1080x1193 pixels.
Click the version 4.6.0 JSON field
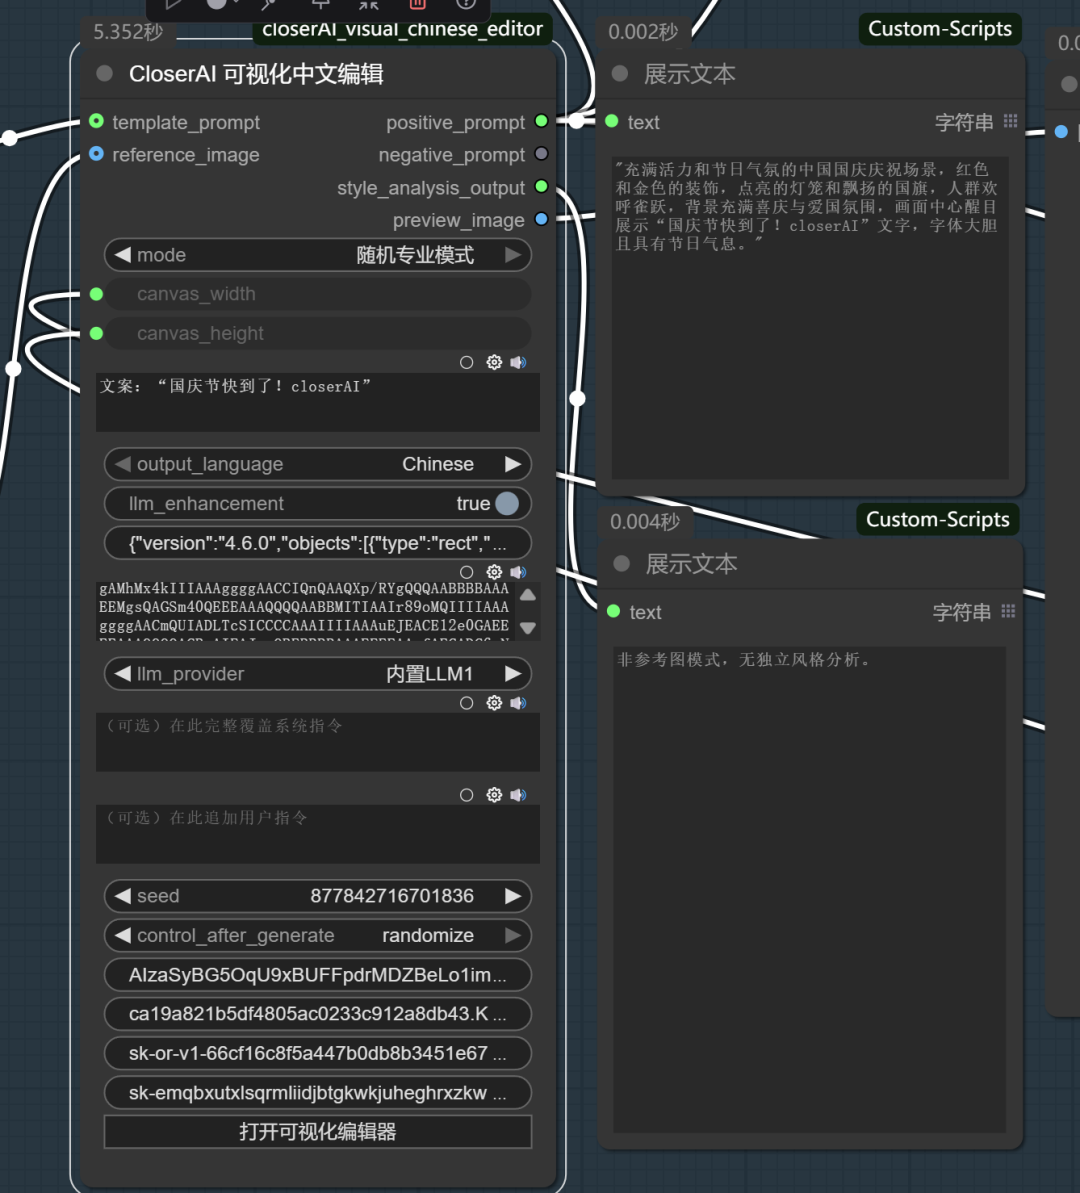point(317,543)
